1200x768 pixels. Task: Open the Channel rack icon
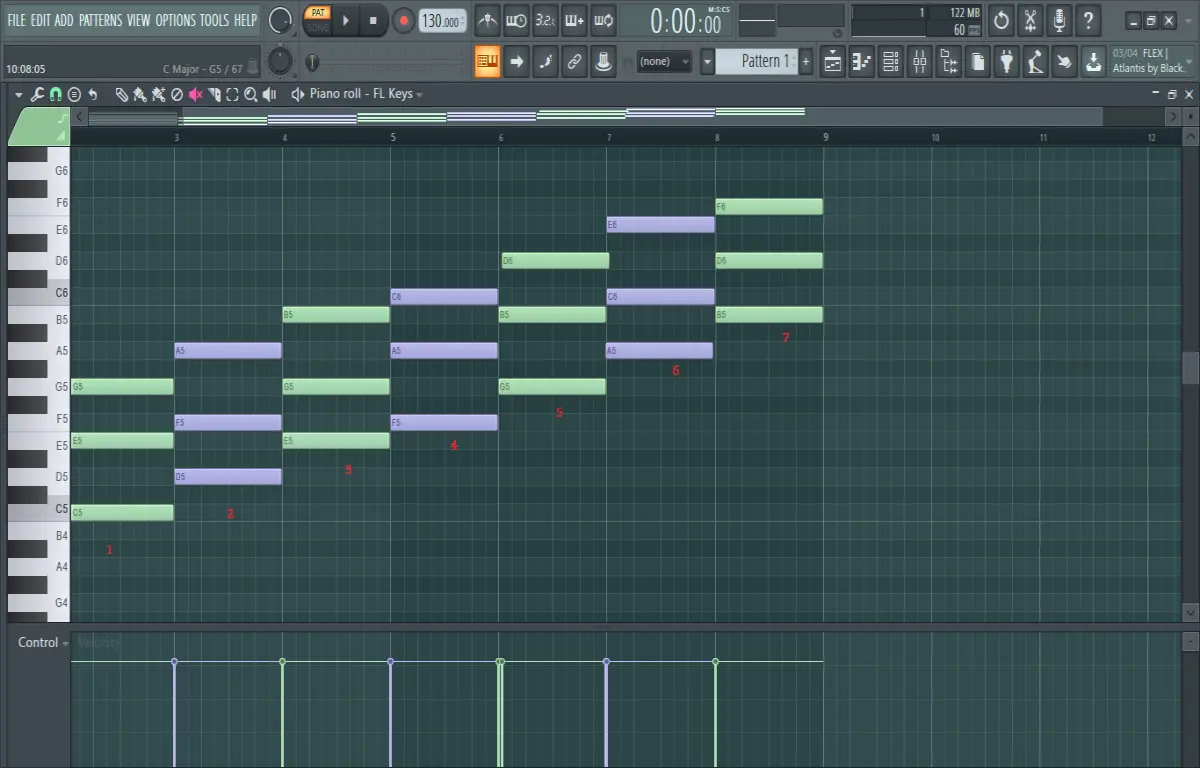pyautogui.click(x=890, y=62)
